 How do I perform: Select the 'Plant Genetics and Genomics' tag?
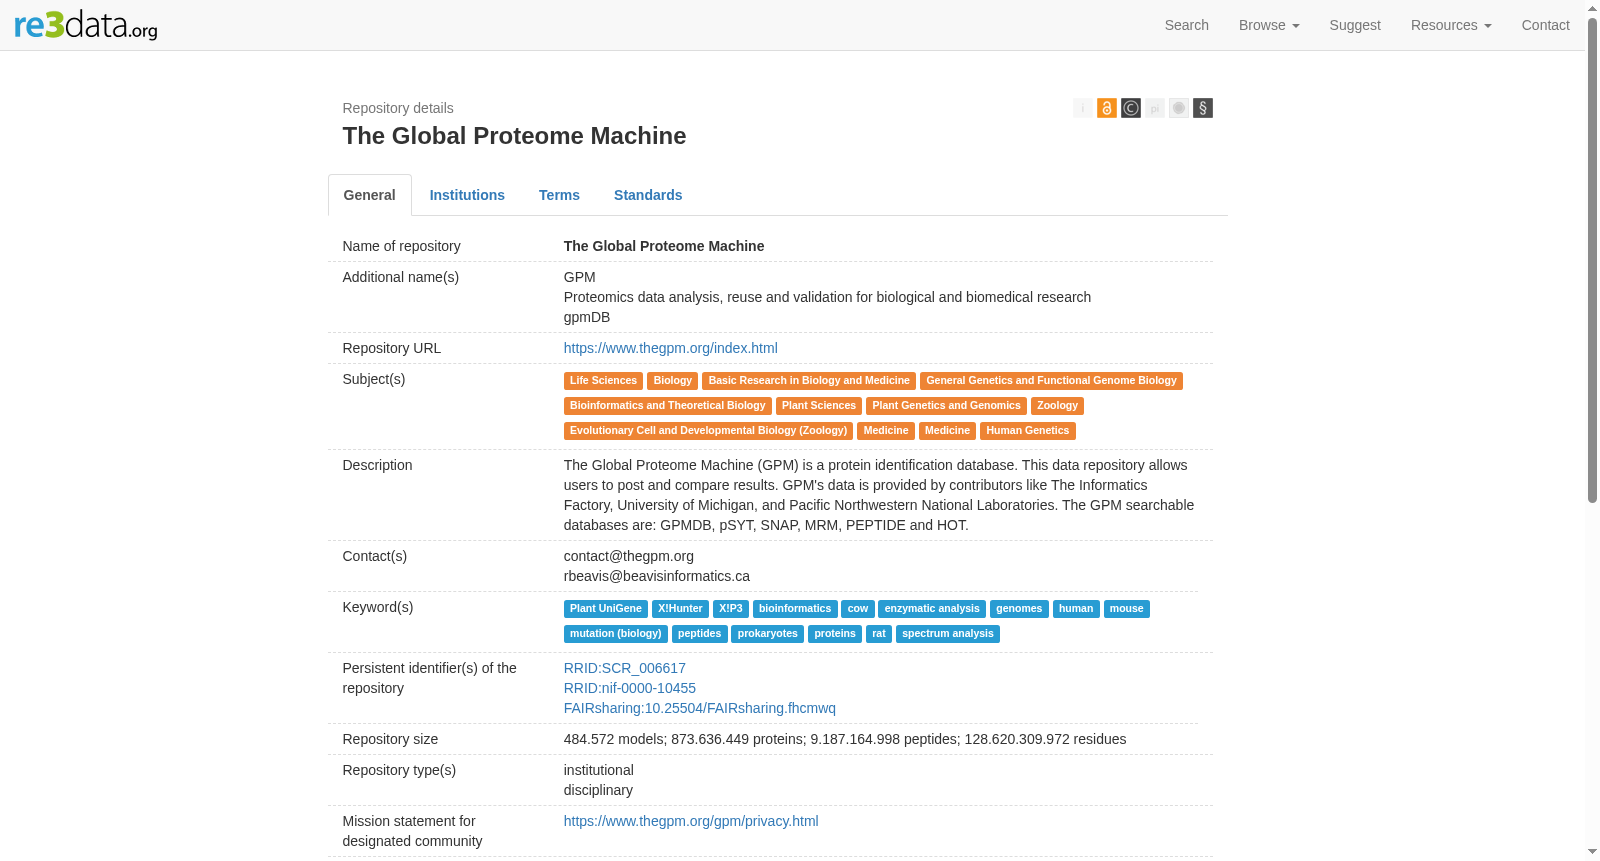946,406
